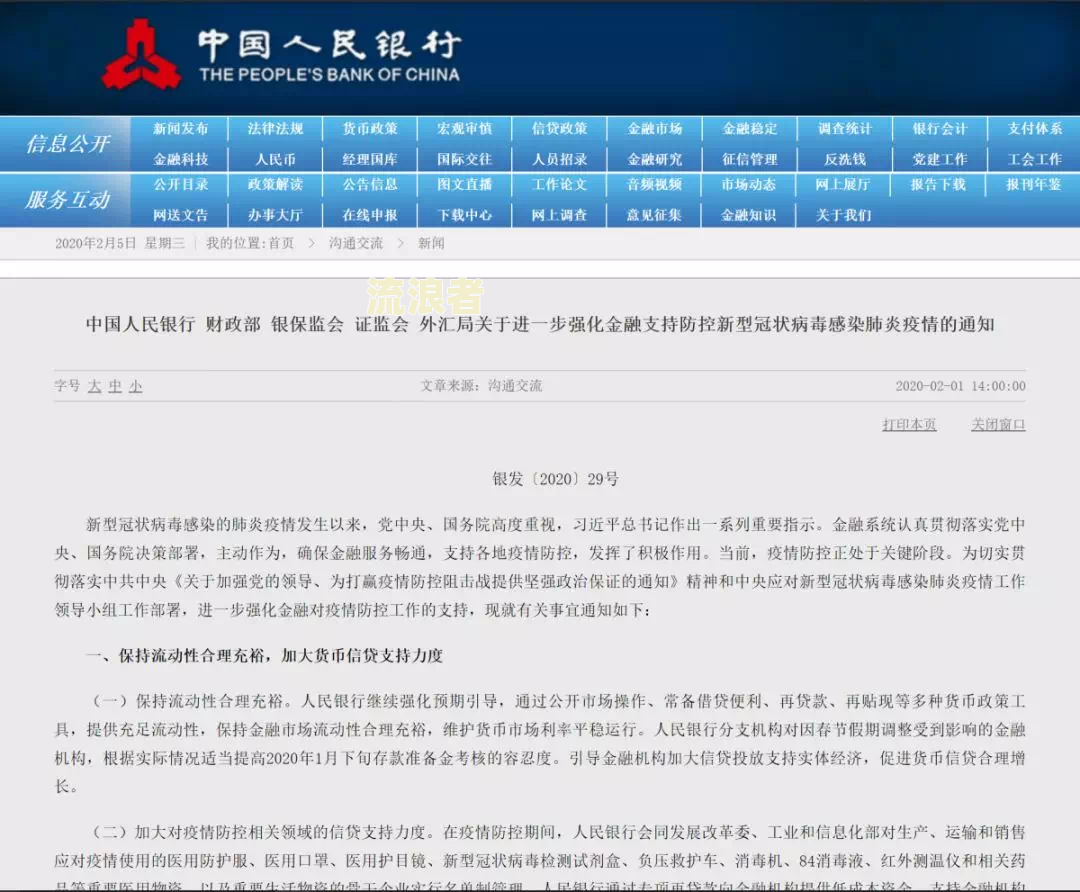
Task: Open 征信管理 navigation link
Action: tap(749, 160)
